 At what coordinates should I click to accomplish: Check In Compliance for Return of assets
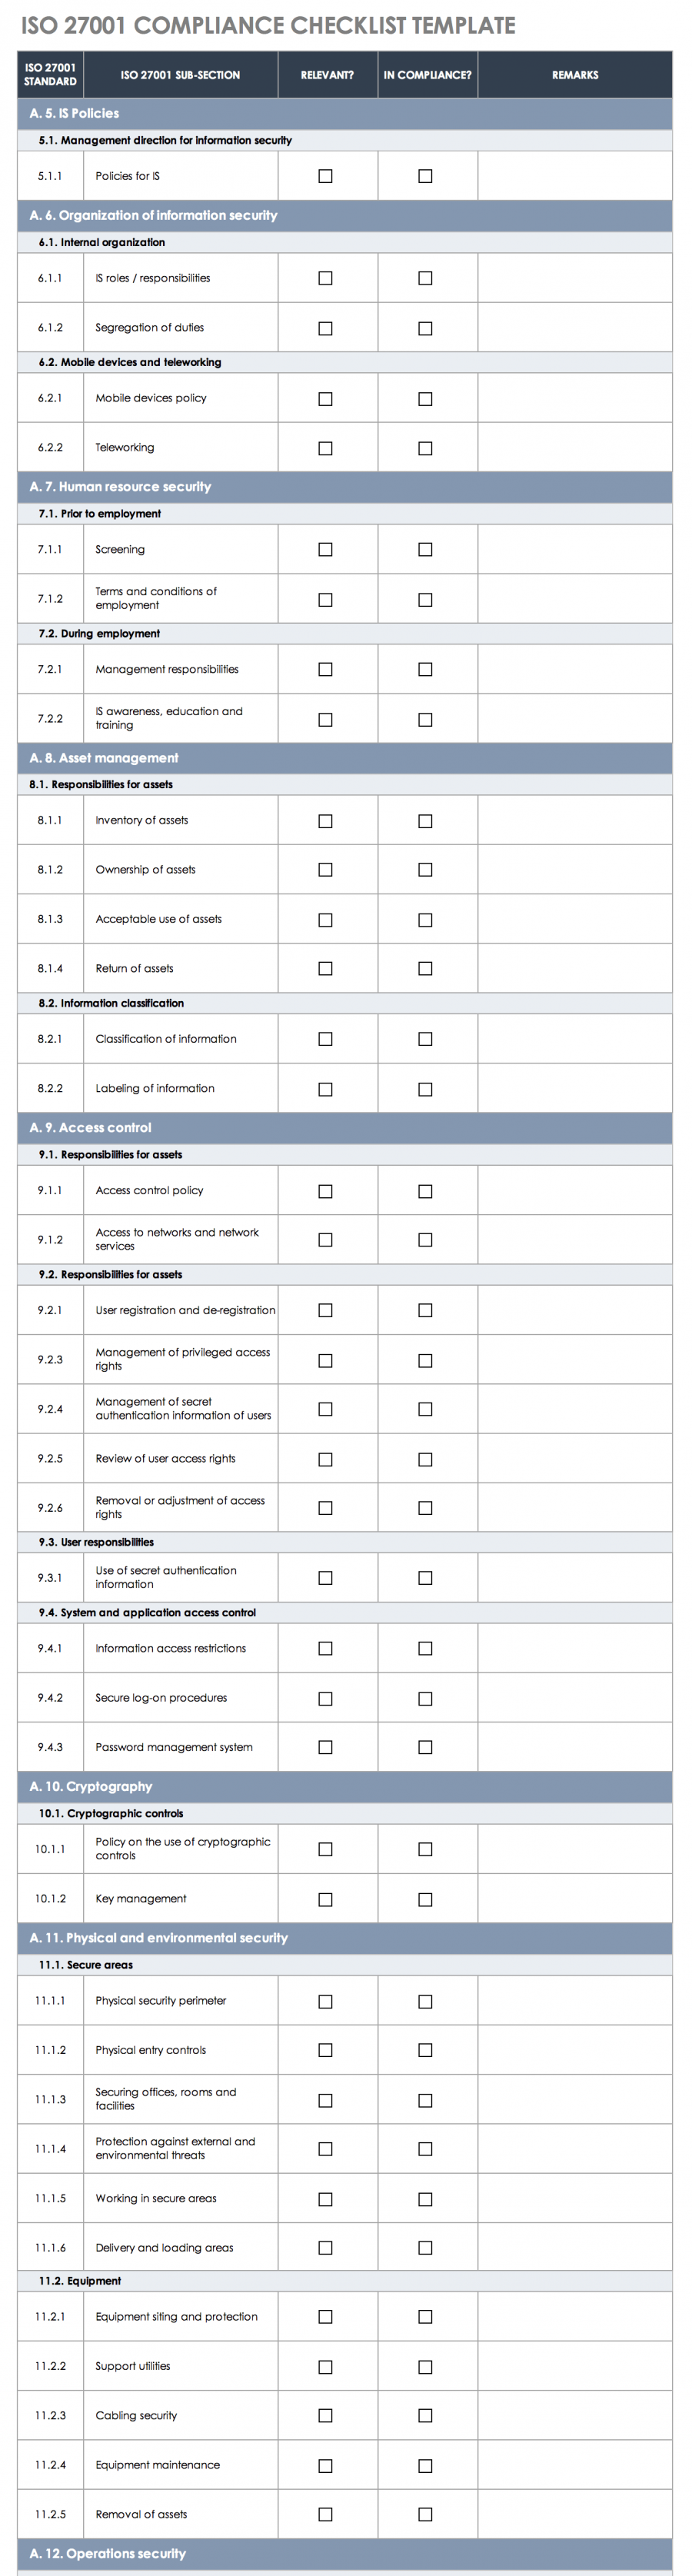(x=425, y=969)
